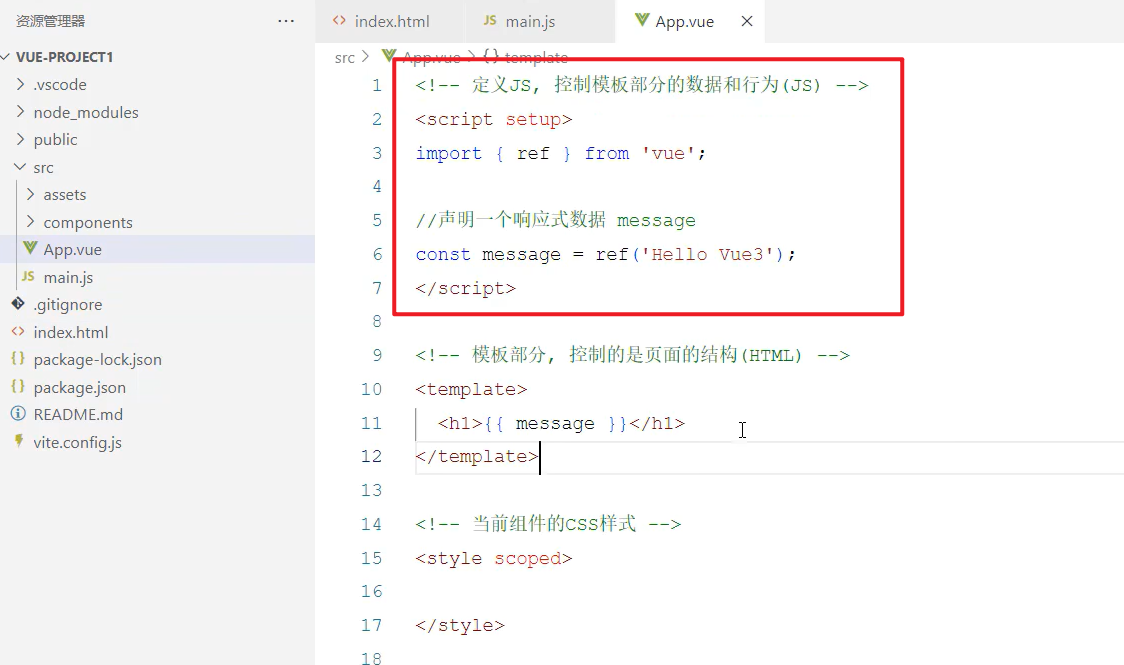
Task: Click line number 15 in the gutter
Action: point(371,558)
